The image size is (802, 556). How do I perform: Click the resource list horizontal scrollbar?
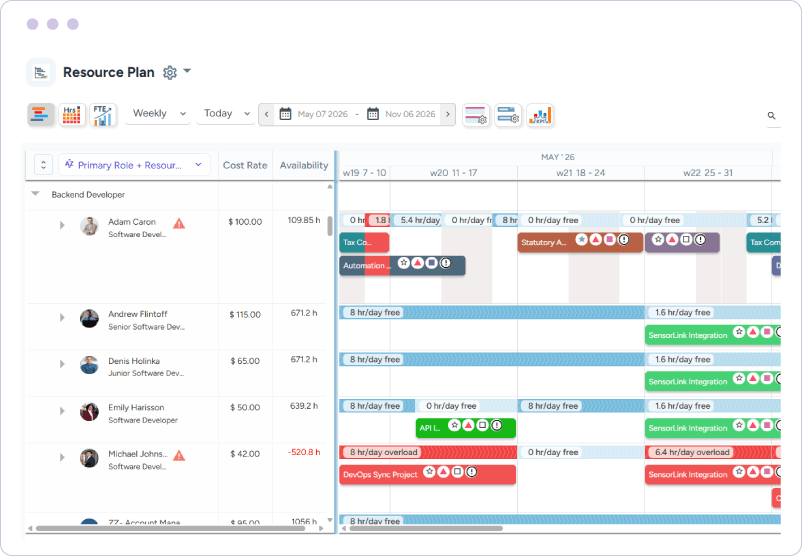coord(170,528)
